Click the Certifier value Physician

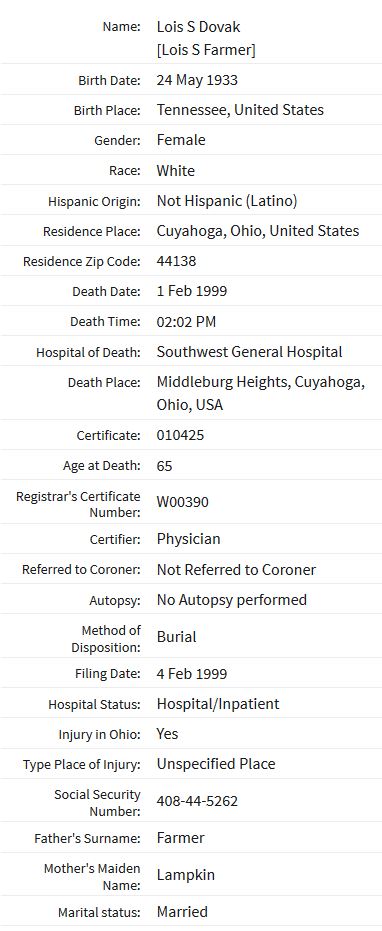(x=188, y=539)
